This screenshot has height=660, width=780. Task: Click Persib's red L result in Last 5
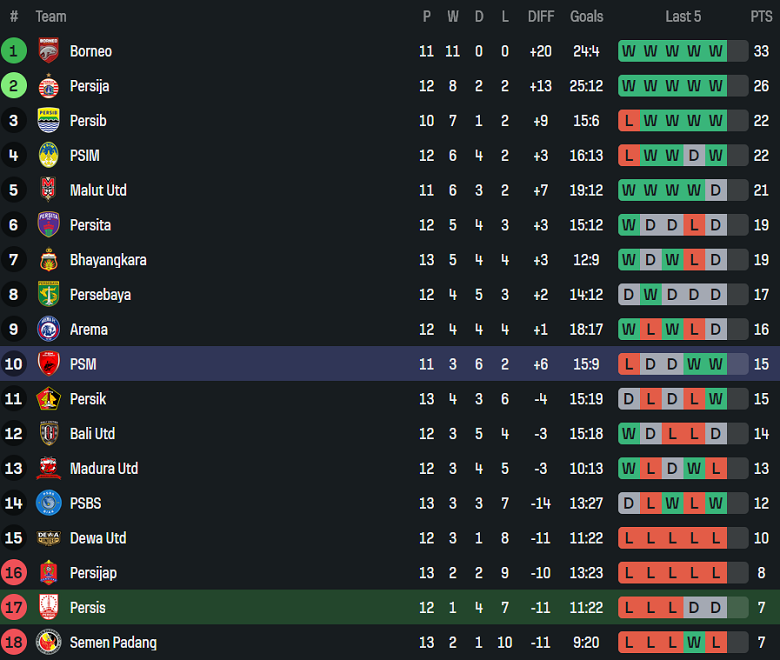point(629,121)
